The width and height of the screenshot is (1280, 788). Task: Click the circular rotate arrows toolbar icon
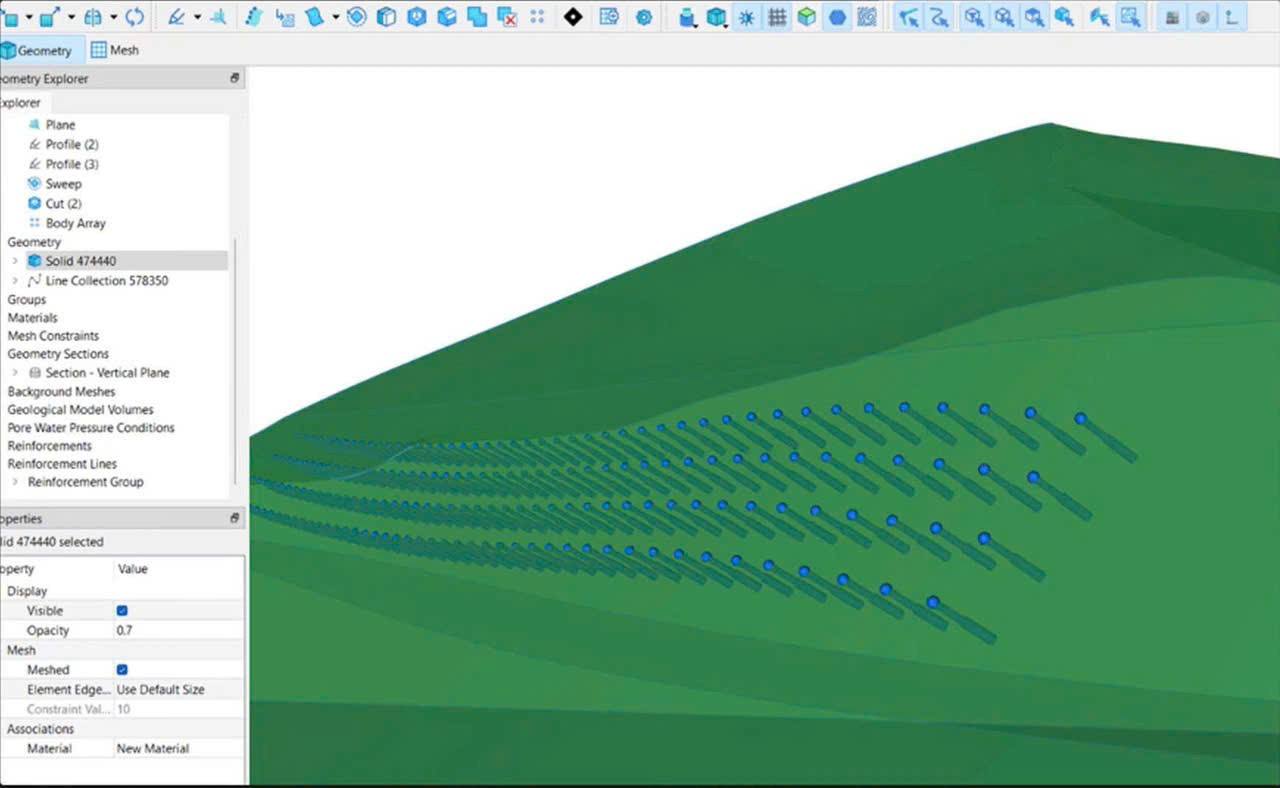(x=134, y=16)
